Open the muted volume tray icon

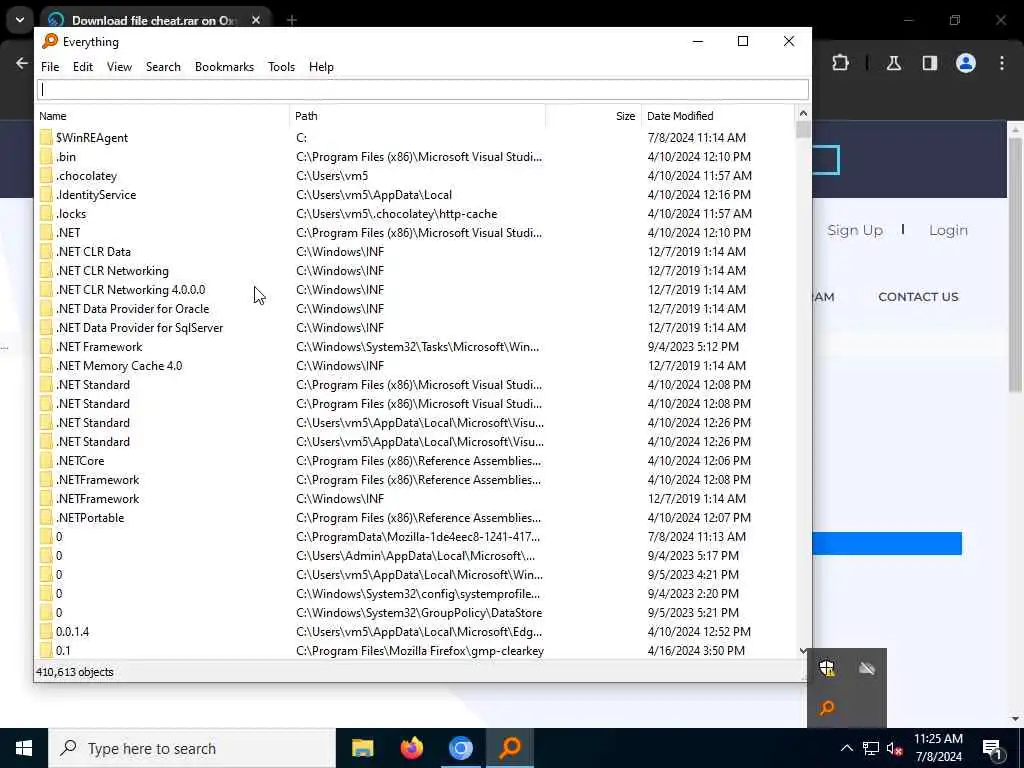pyautogui.click(x=894, y=748)
